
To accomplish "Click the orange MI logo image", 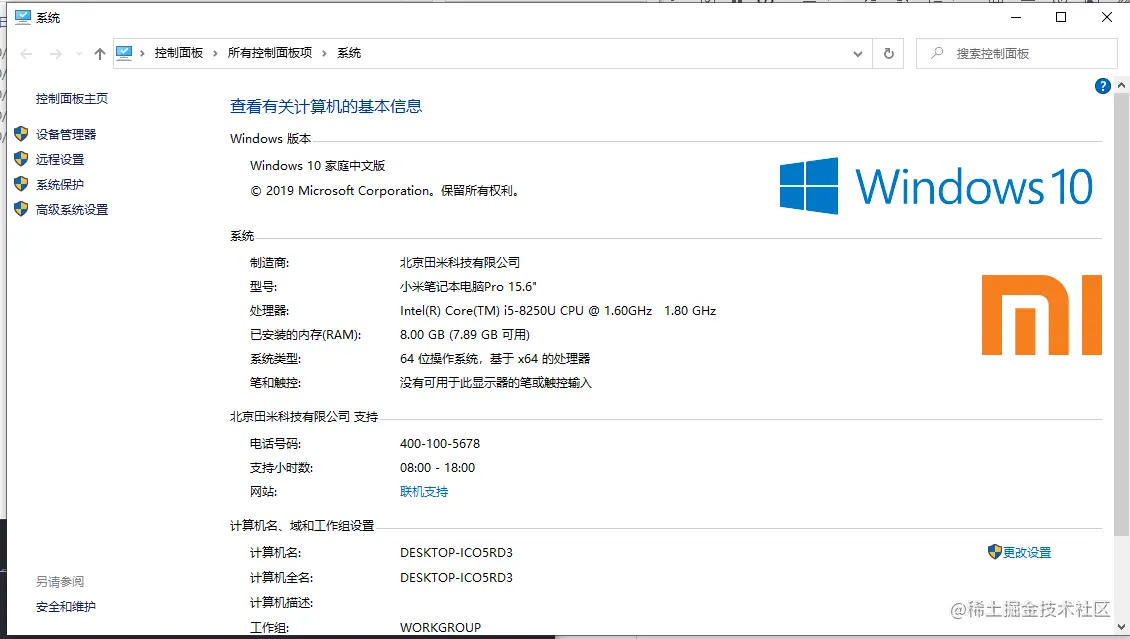I will pyautogui.click(x=1041, y=315).
